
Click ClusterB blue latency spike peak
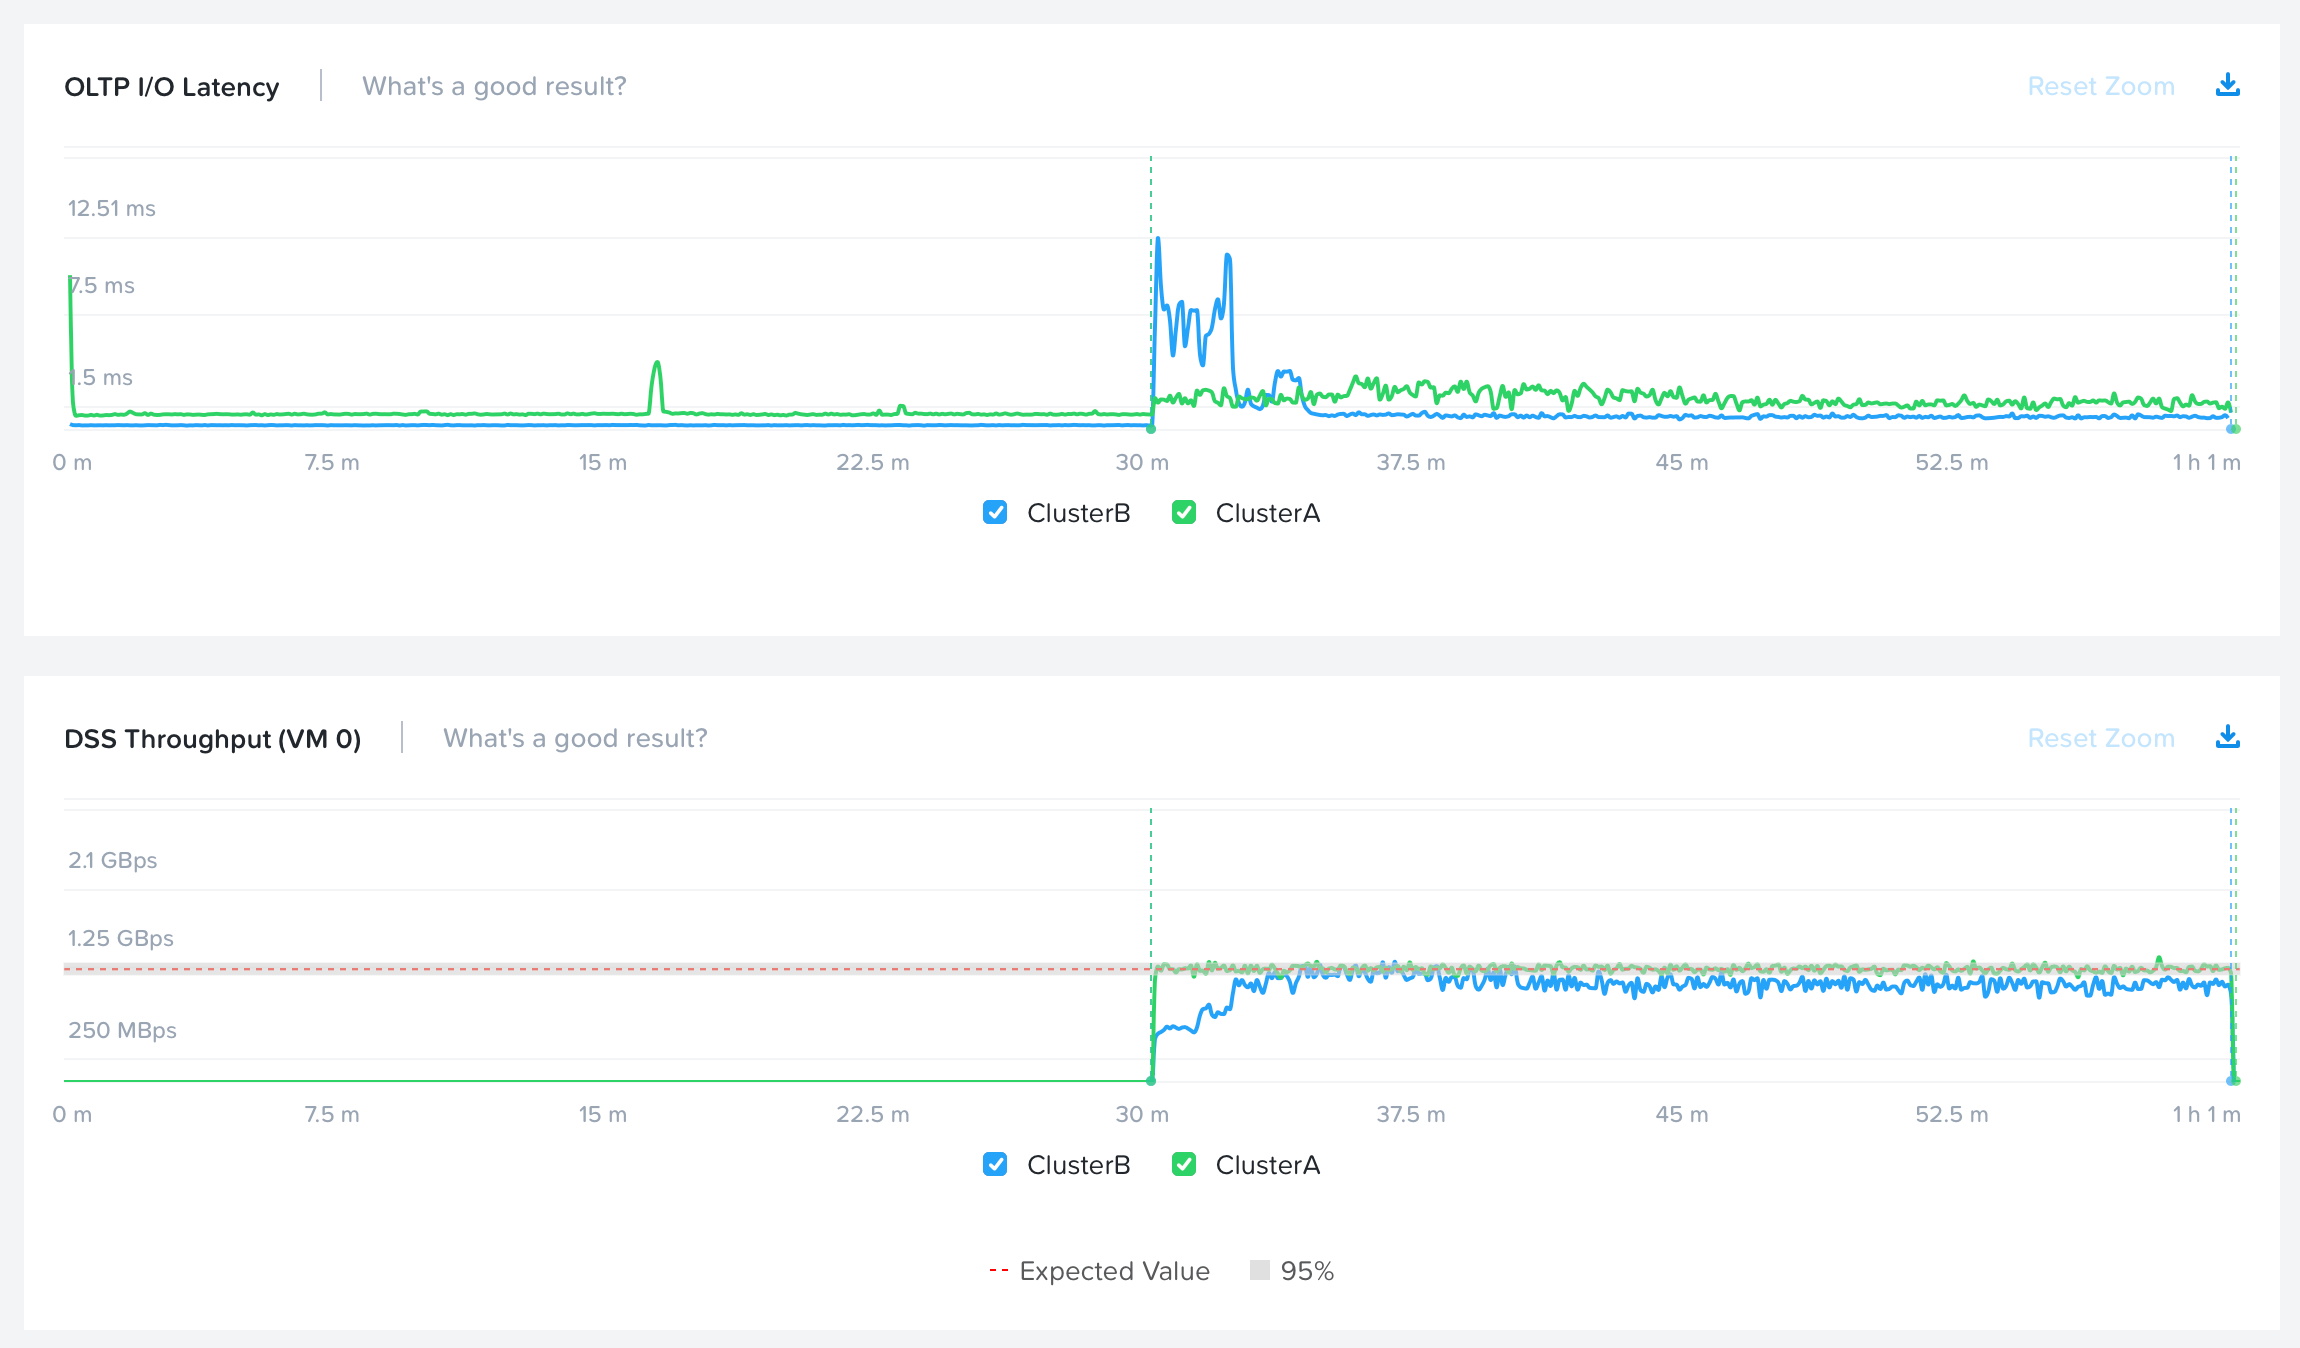click(1158, 240)
